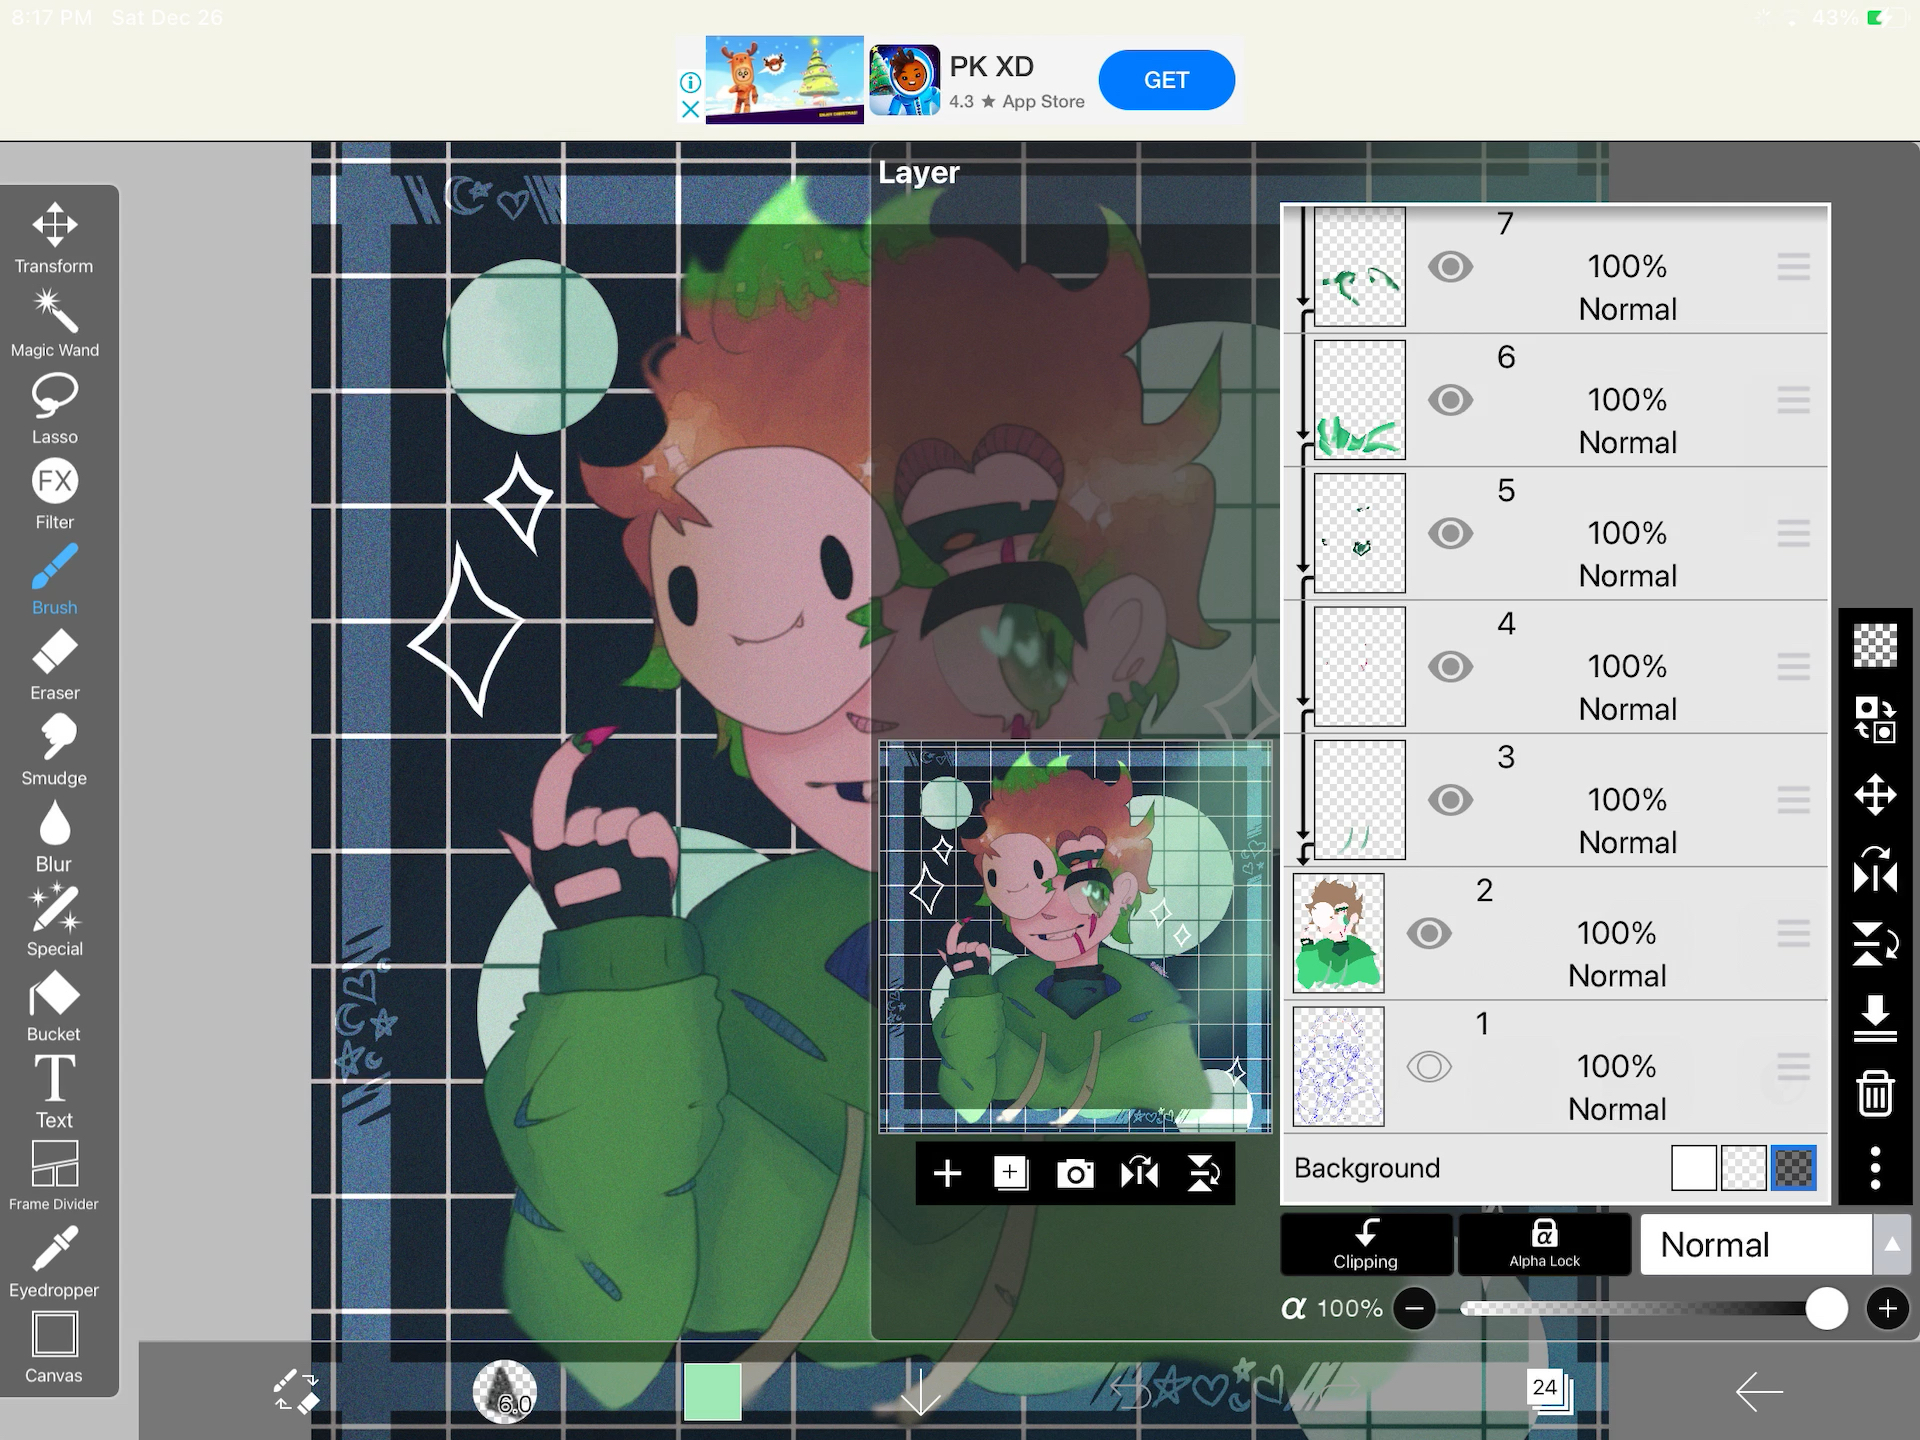1920x1440 pixels.
Task: Increase opacity with plus button
Action: pyautogui.click(x=1887, y=1308)
